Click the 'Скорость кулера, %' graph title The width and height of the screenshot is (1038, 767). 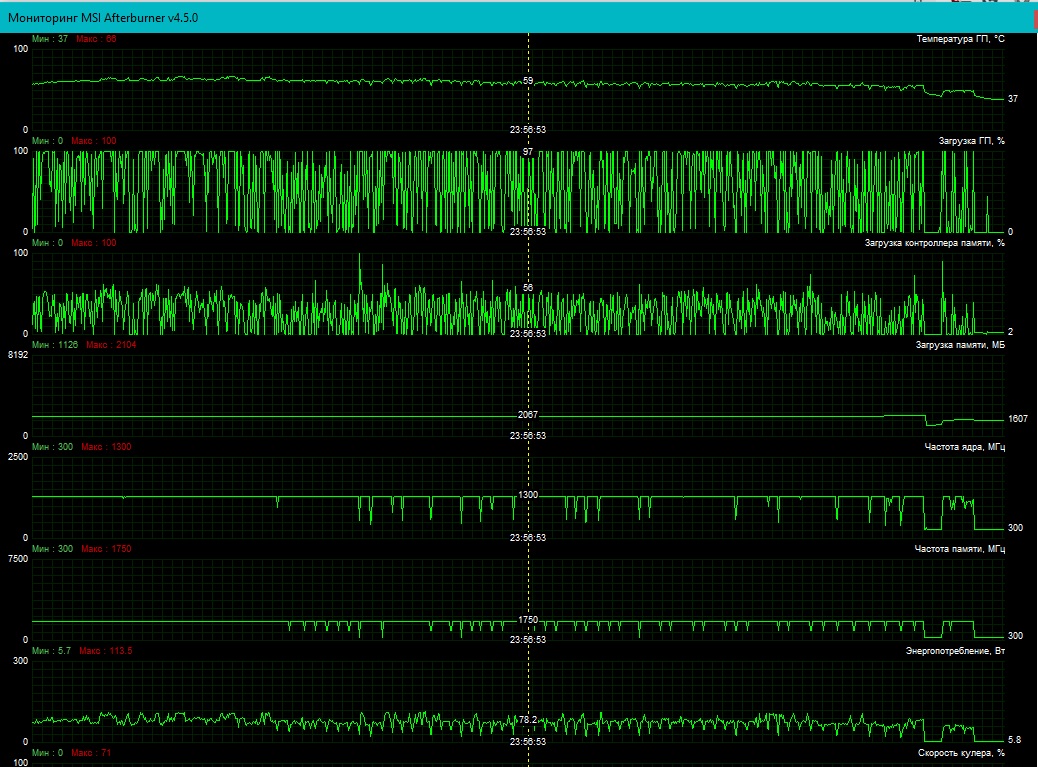961,752
